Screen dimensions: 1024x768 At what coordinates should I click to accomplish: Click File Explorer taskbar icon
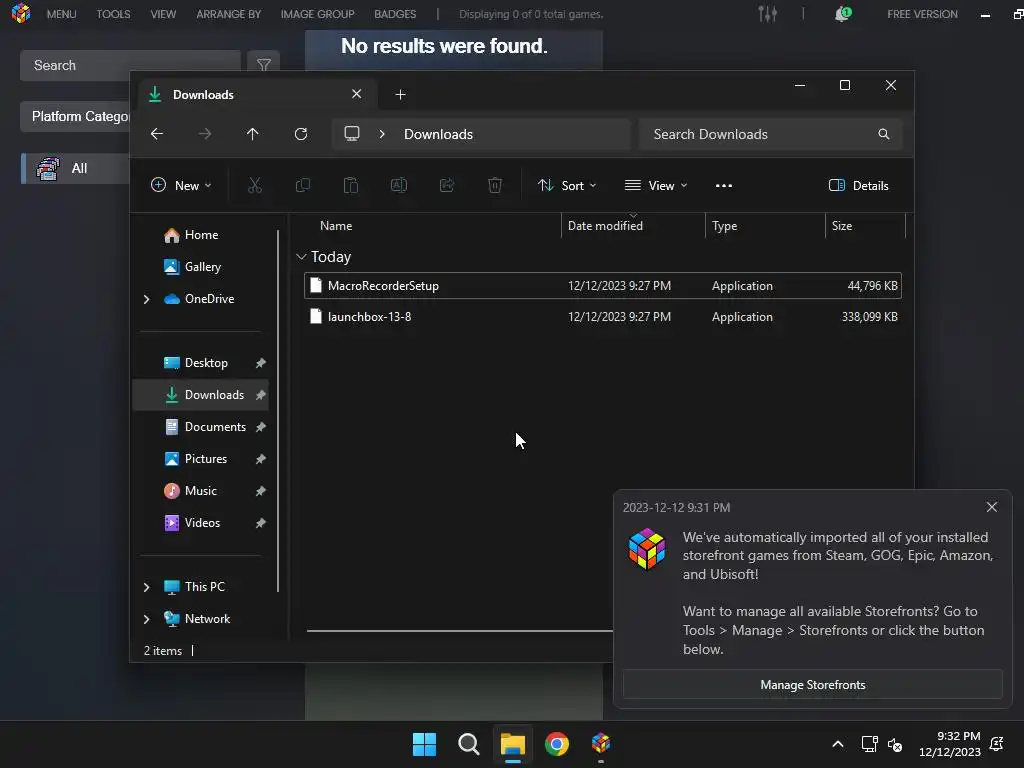click(x=513, y=744)
